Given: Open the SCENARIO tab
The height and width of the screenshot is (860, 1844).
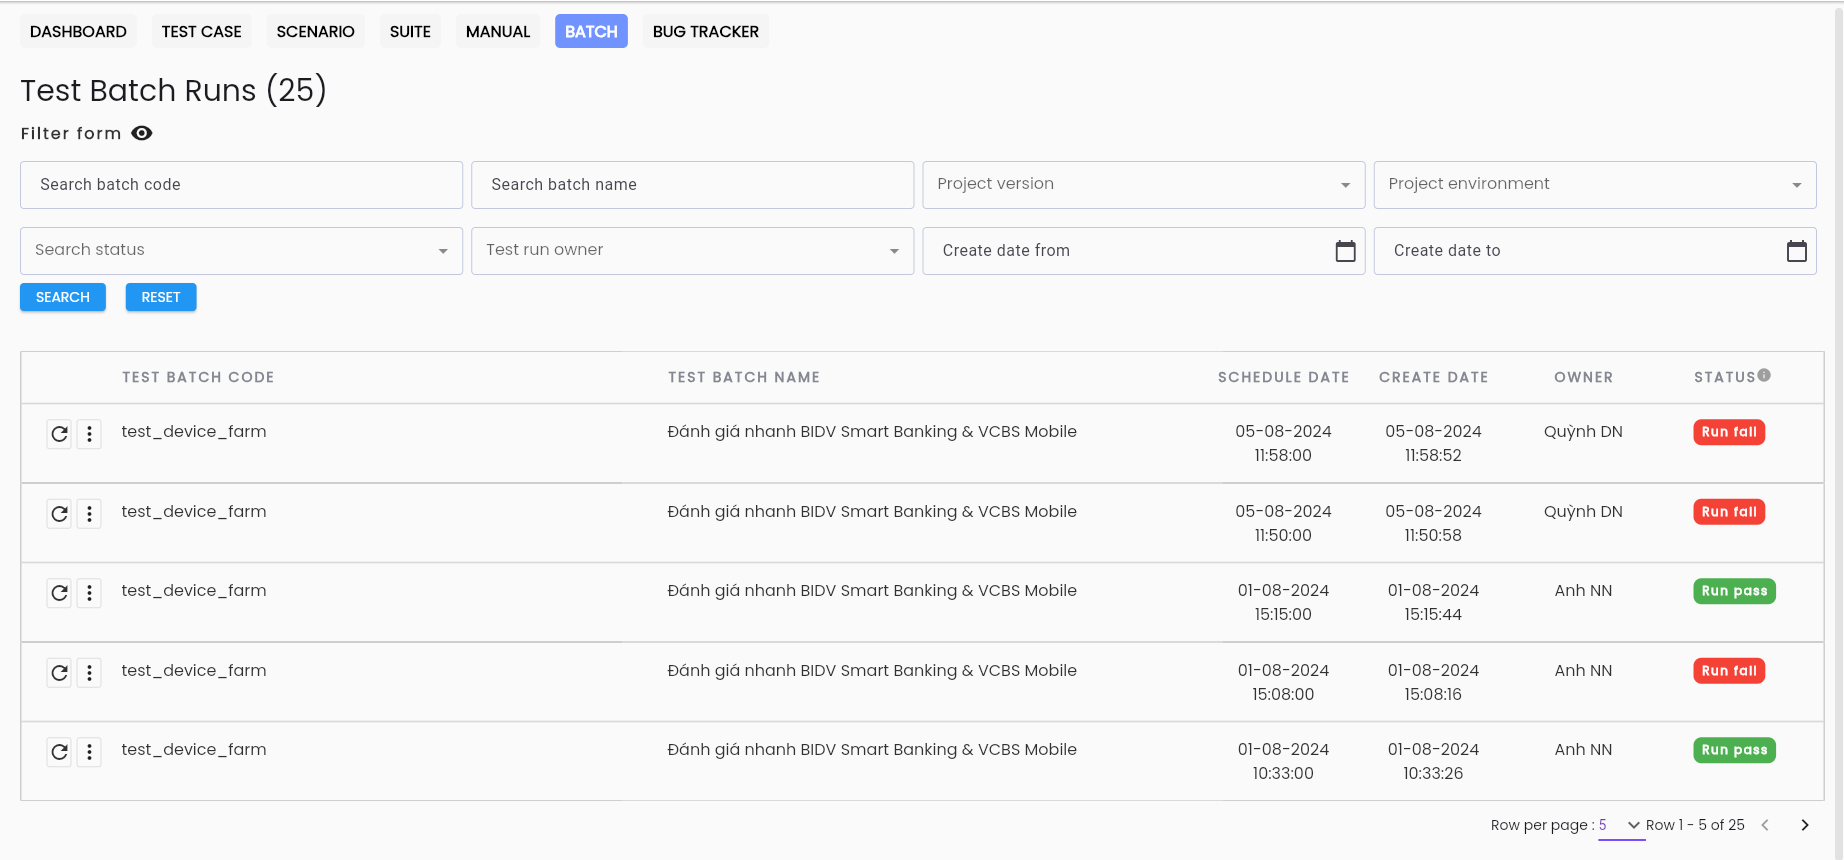Looking at the screenshot, I should 316,31.
